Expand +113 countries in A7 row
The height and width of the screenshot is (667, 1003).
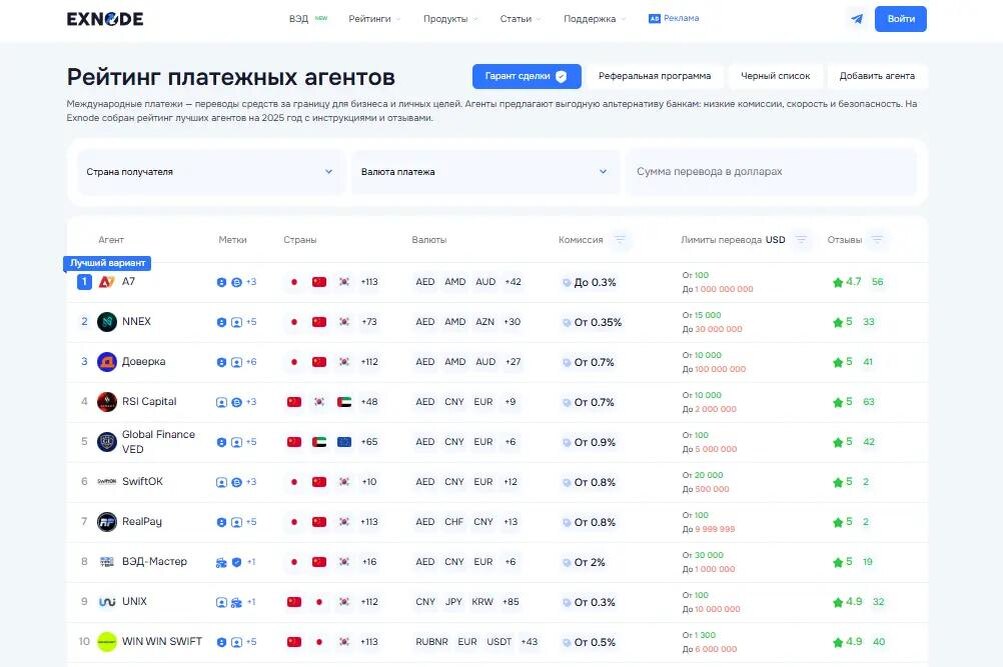(x=369, y=282)
